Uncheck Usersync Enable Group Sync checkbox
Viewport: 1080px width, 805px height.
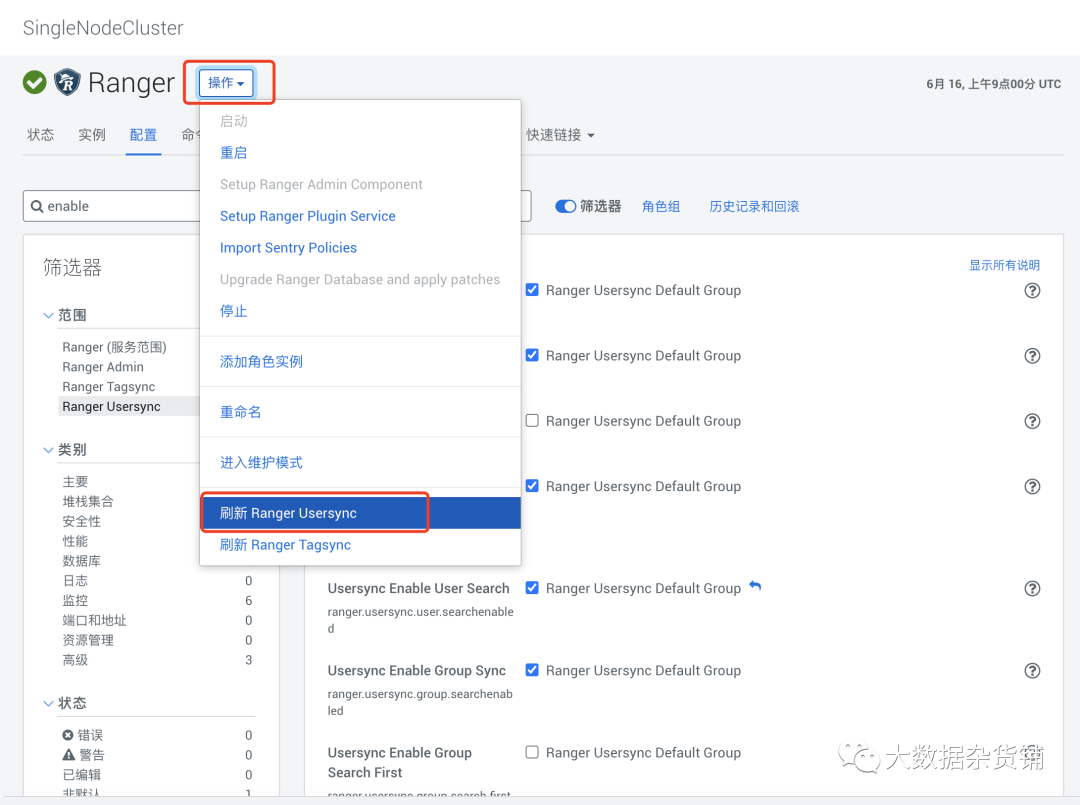532,669
